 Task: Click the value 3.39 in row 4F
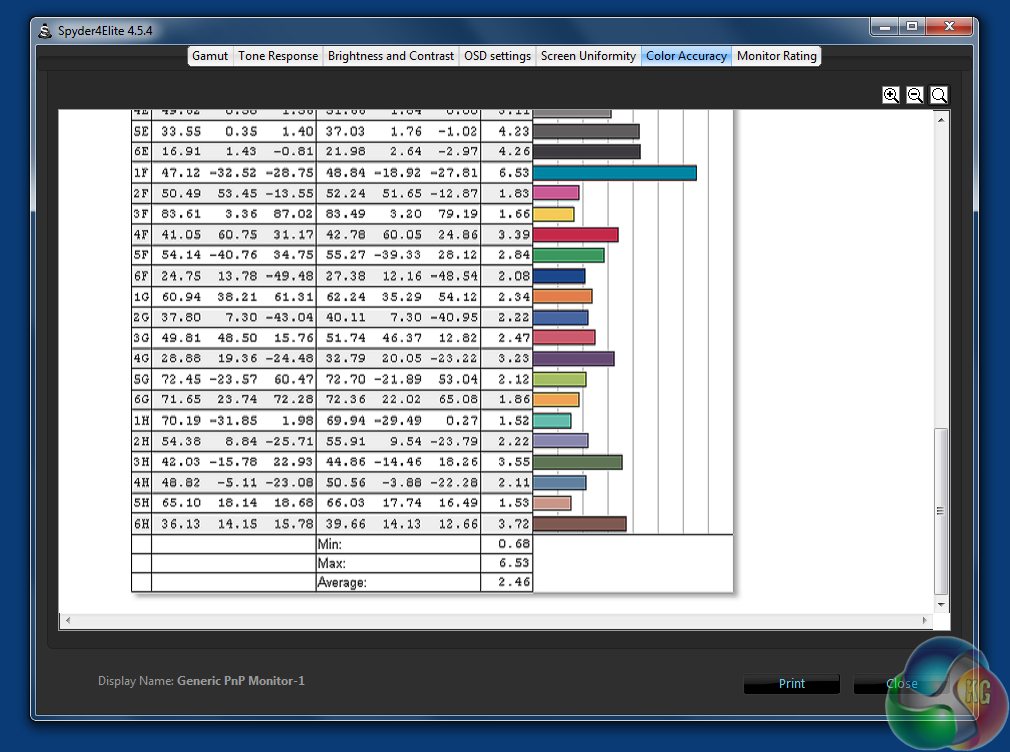(513, 235)
